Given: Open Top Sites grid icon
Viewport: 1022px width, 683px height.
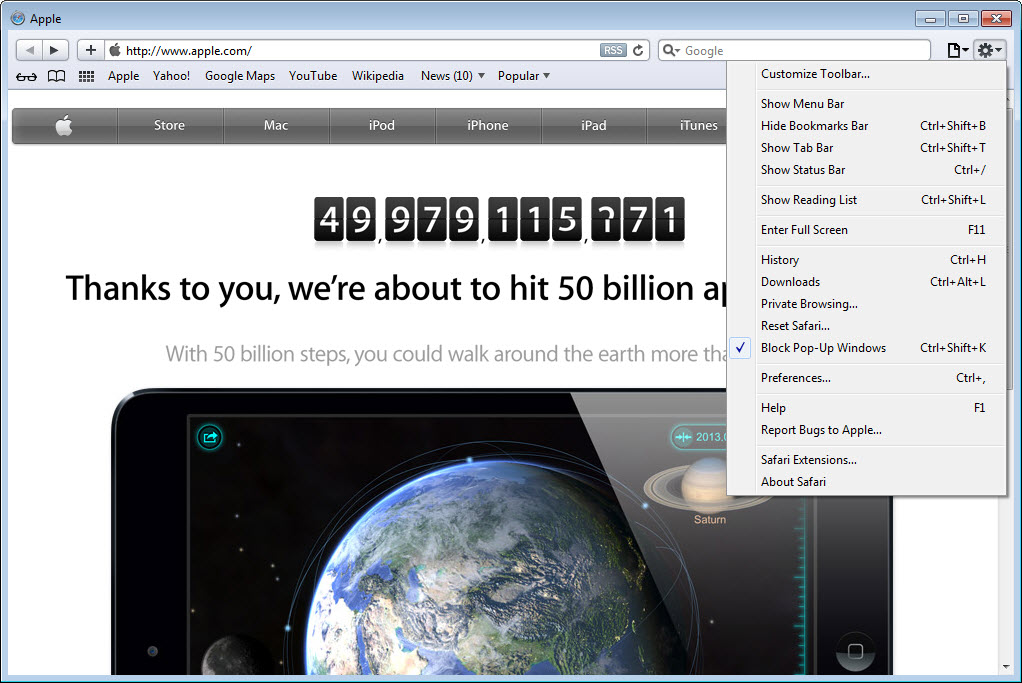Looking at the screenshot, I should [86, 76].
